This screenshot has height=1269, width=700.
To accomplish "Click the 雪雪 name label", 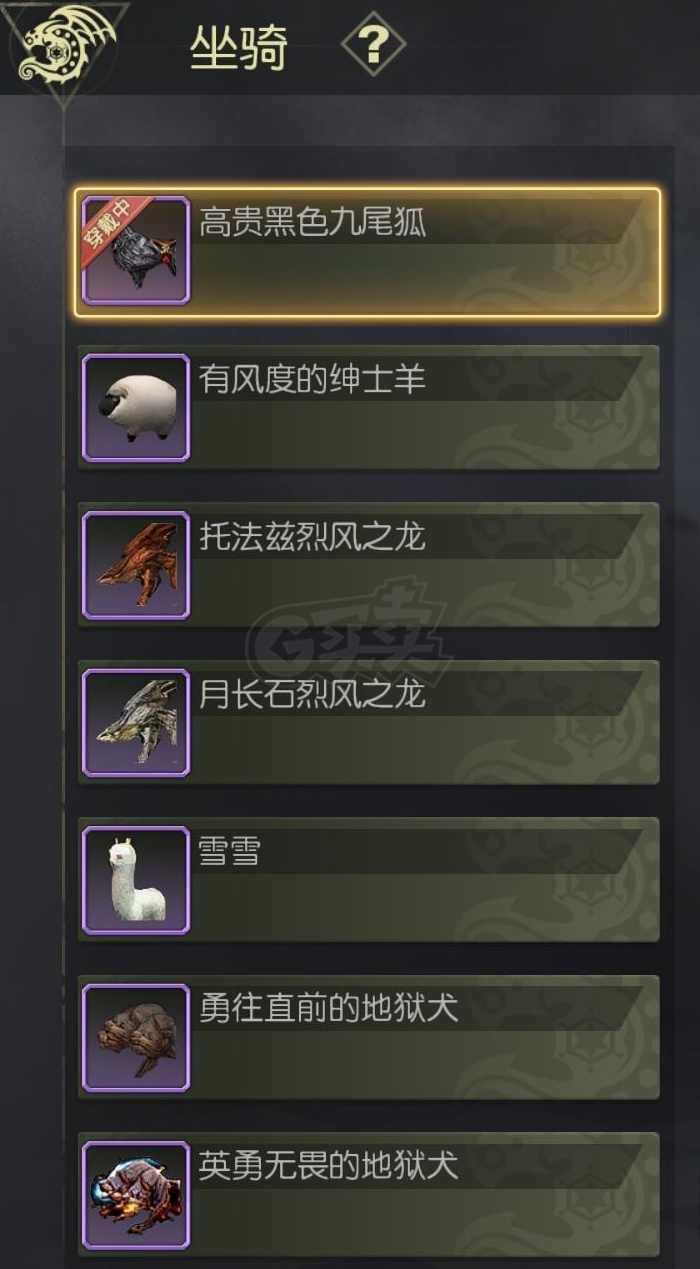I will [x=229, y=852].
